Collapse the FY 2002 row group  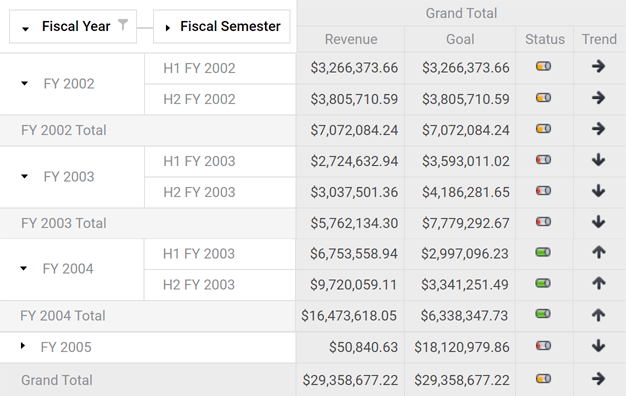coord(24,83)
